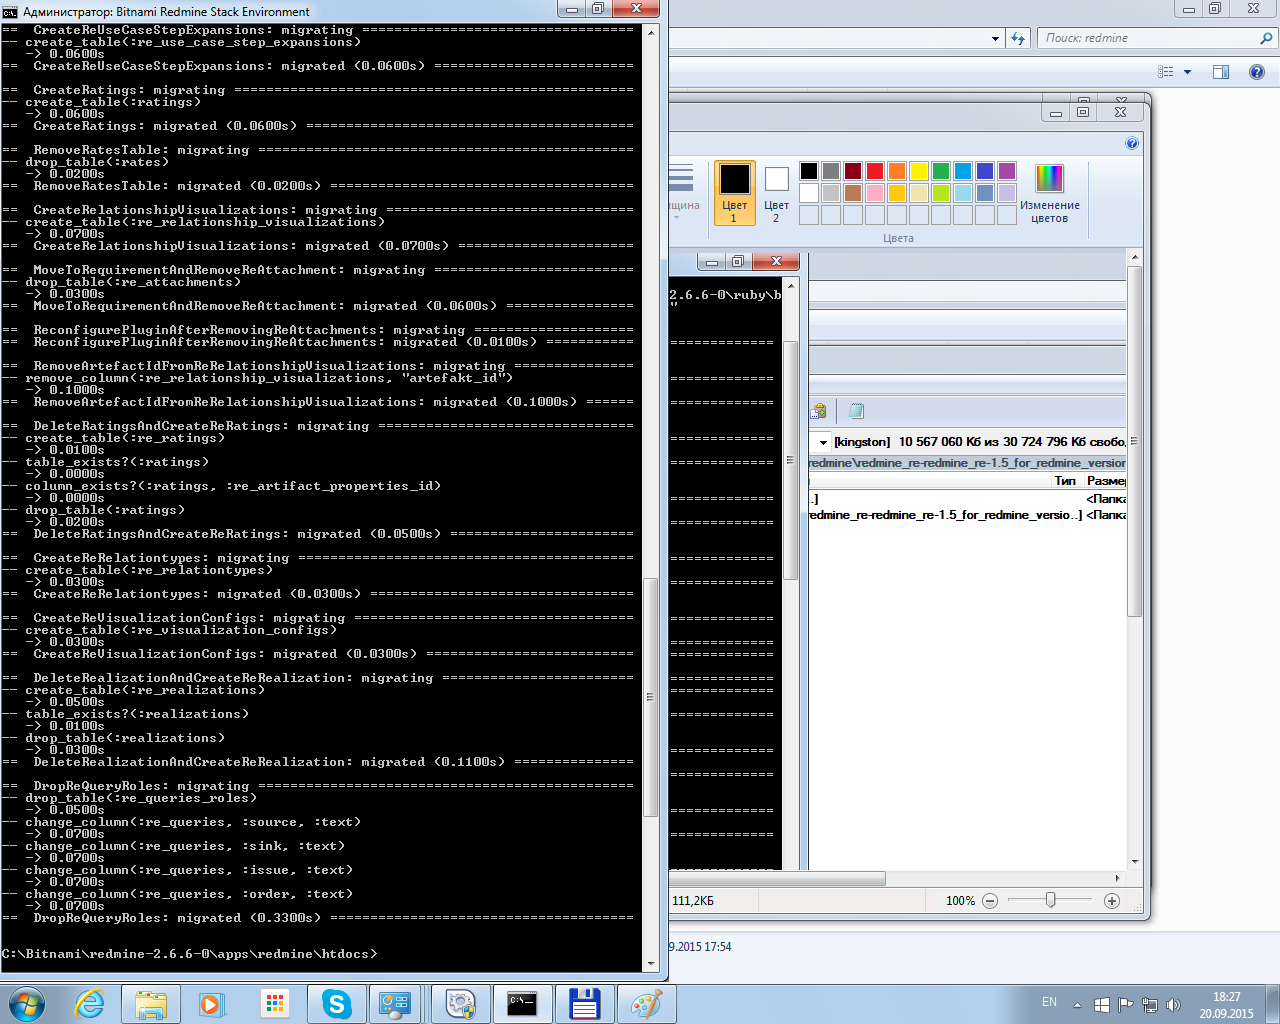Pick the black color swatch in Paint
Screen dimensions: 1280x1024
pyautogui.click(x=808, y=171)
